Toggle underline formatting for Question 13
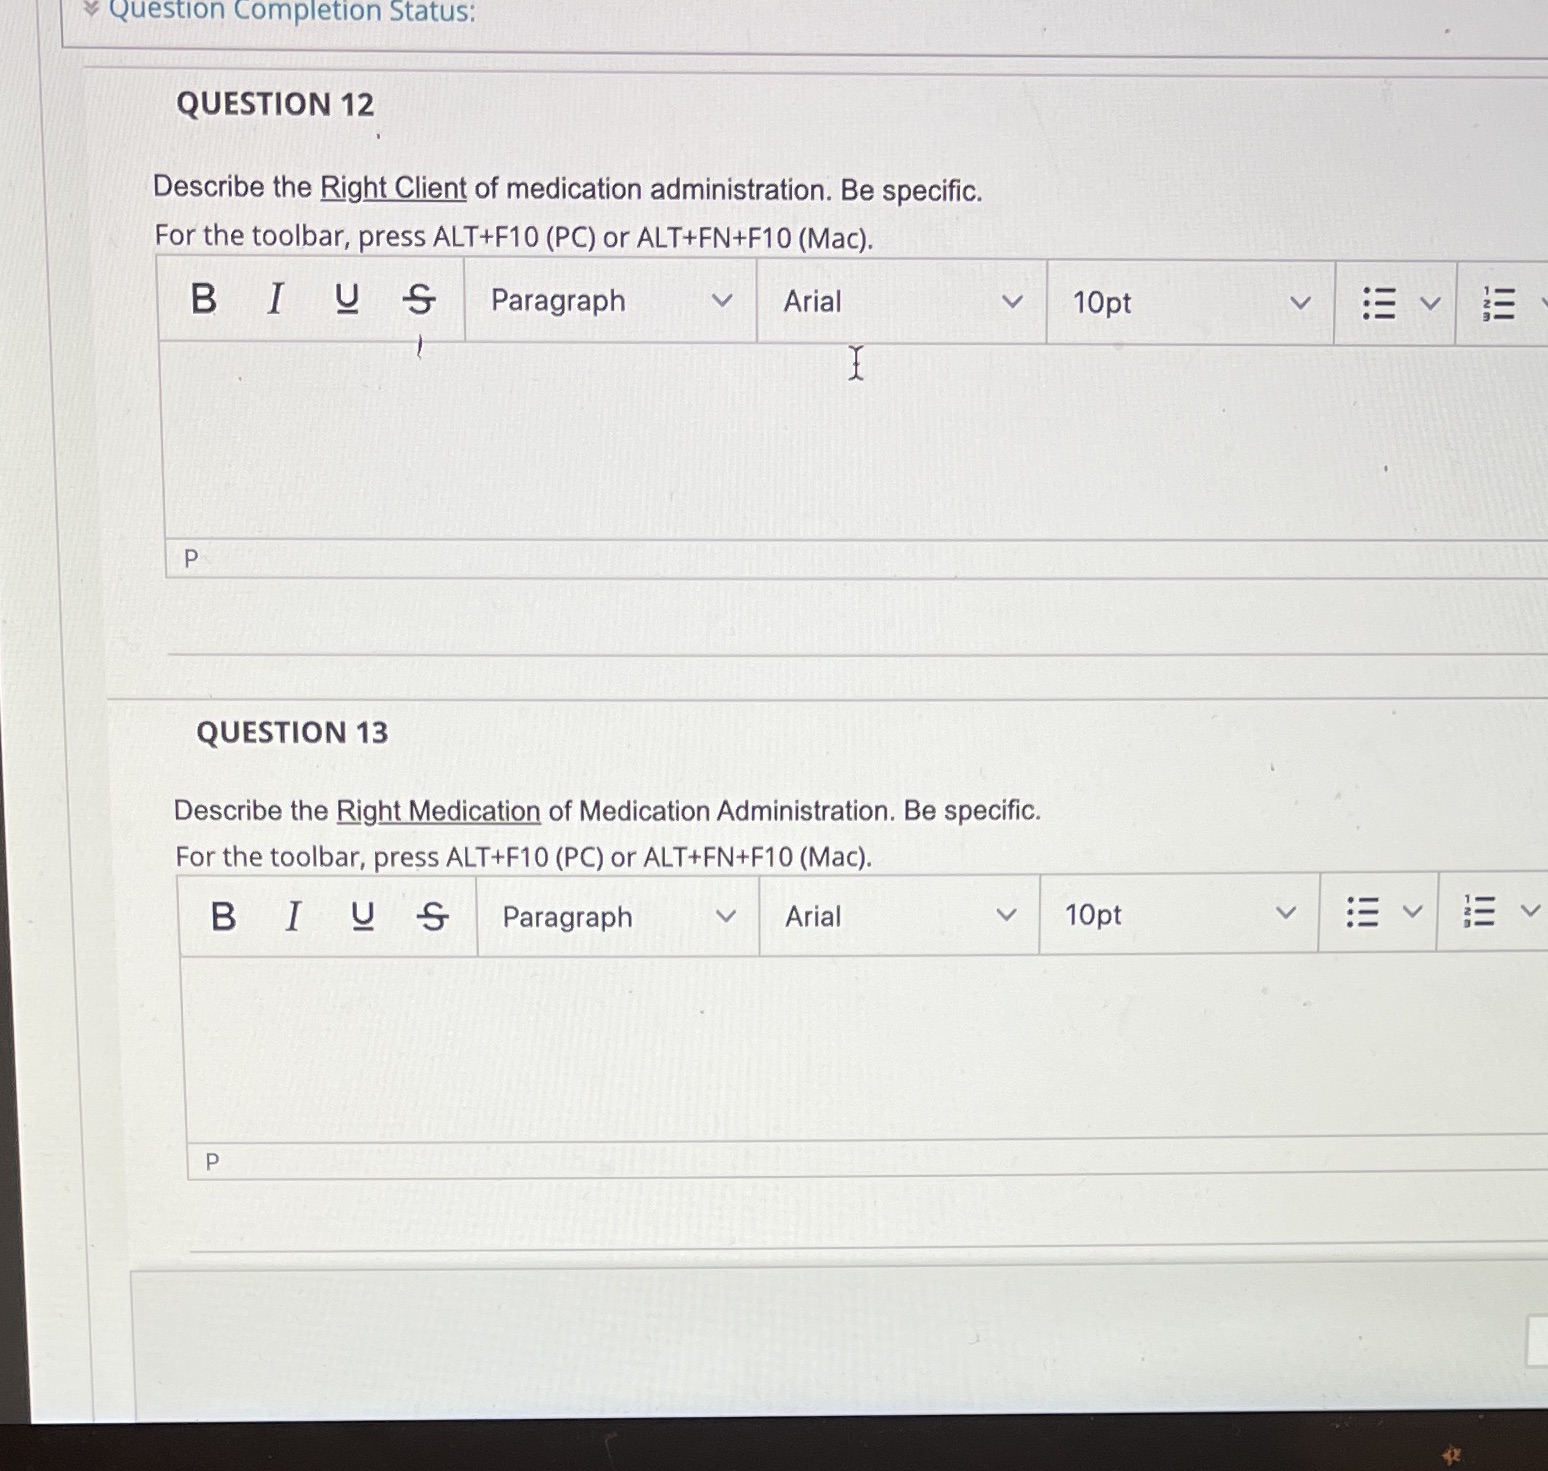Image resolution: width=1548 pixels, height=1471 pixels. [362, 916]
